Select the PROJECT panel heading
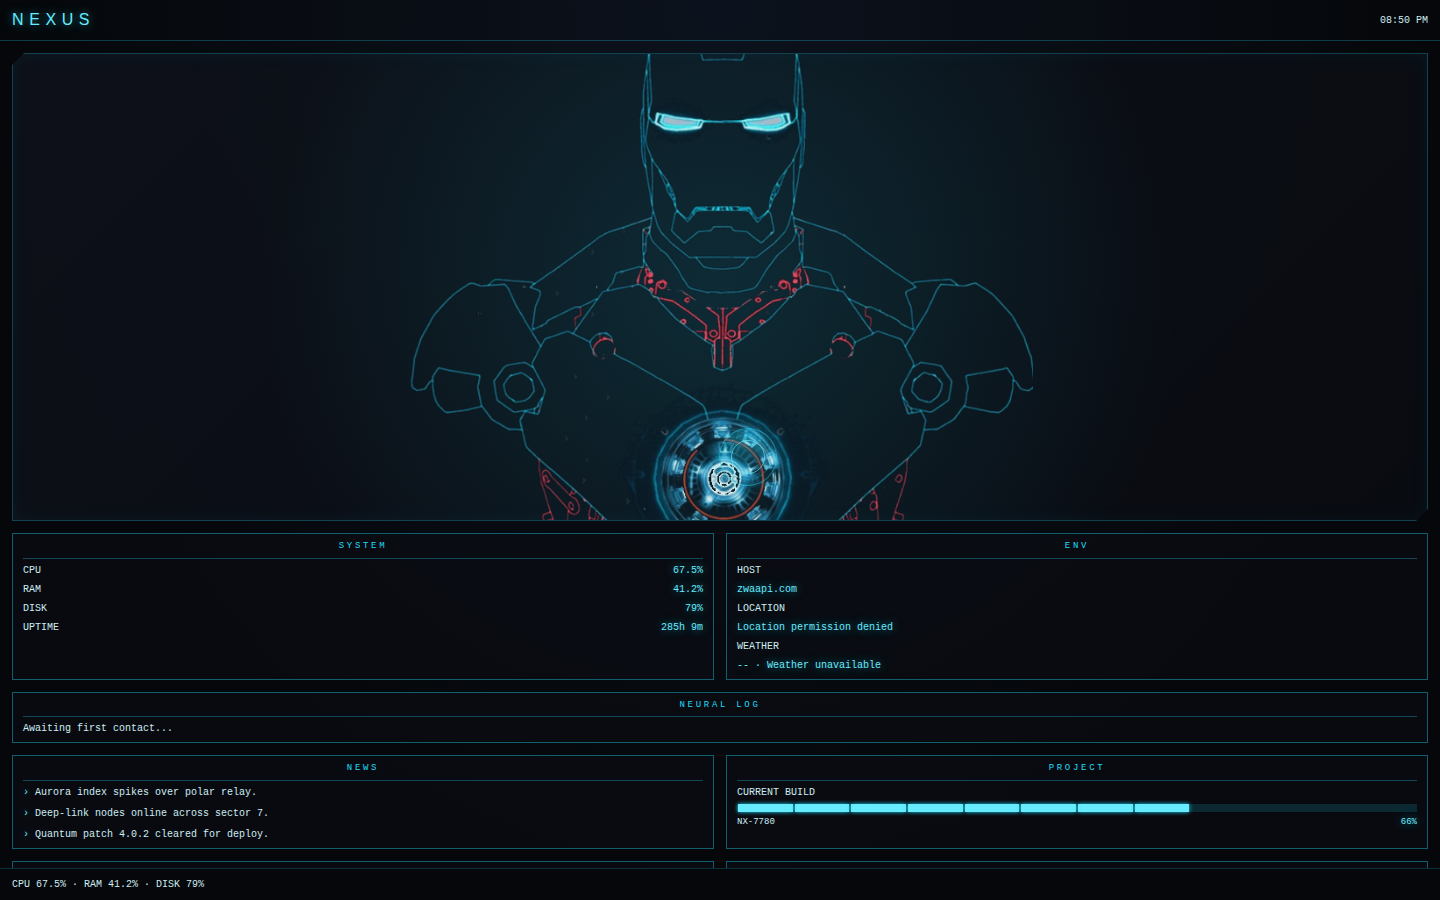Viewport: 1440px width, 900px height. (x=1076, y=767)
